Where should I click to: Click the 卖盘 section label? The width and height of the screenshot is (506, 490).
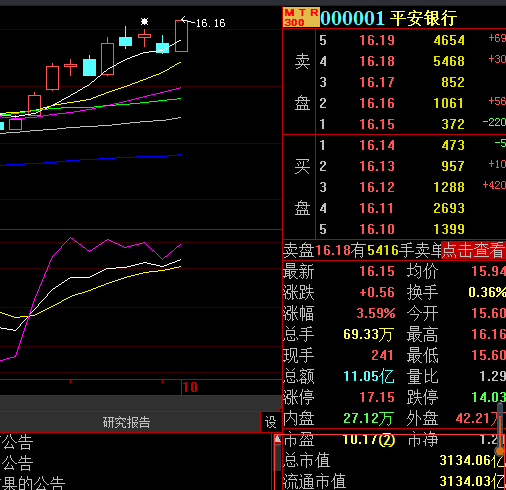[302, 82]
